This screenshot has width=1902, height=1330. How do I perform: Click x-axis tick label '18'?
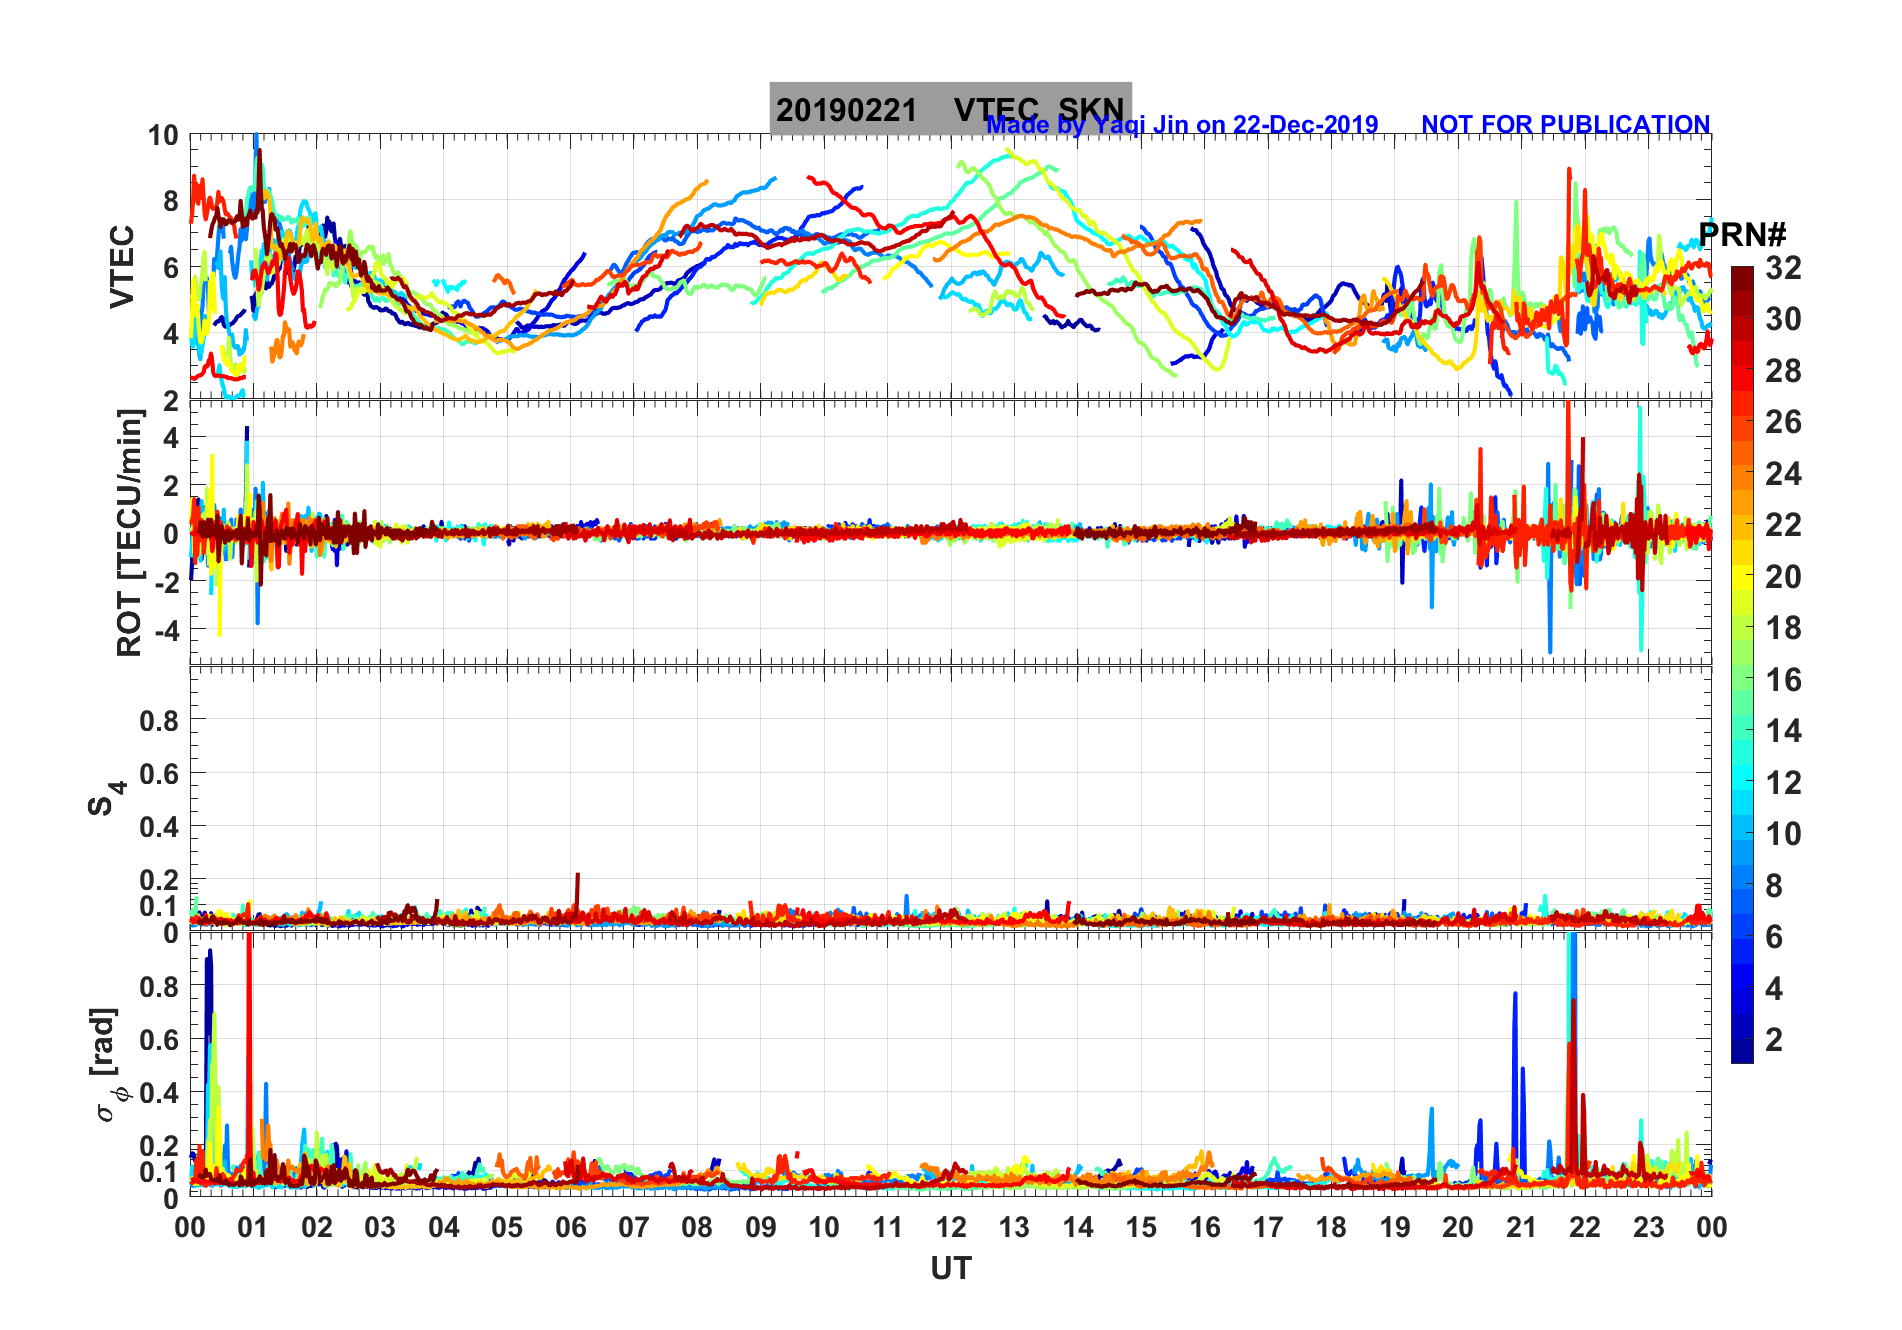pos(1331,1227)
